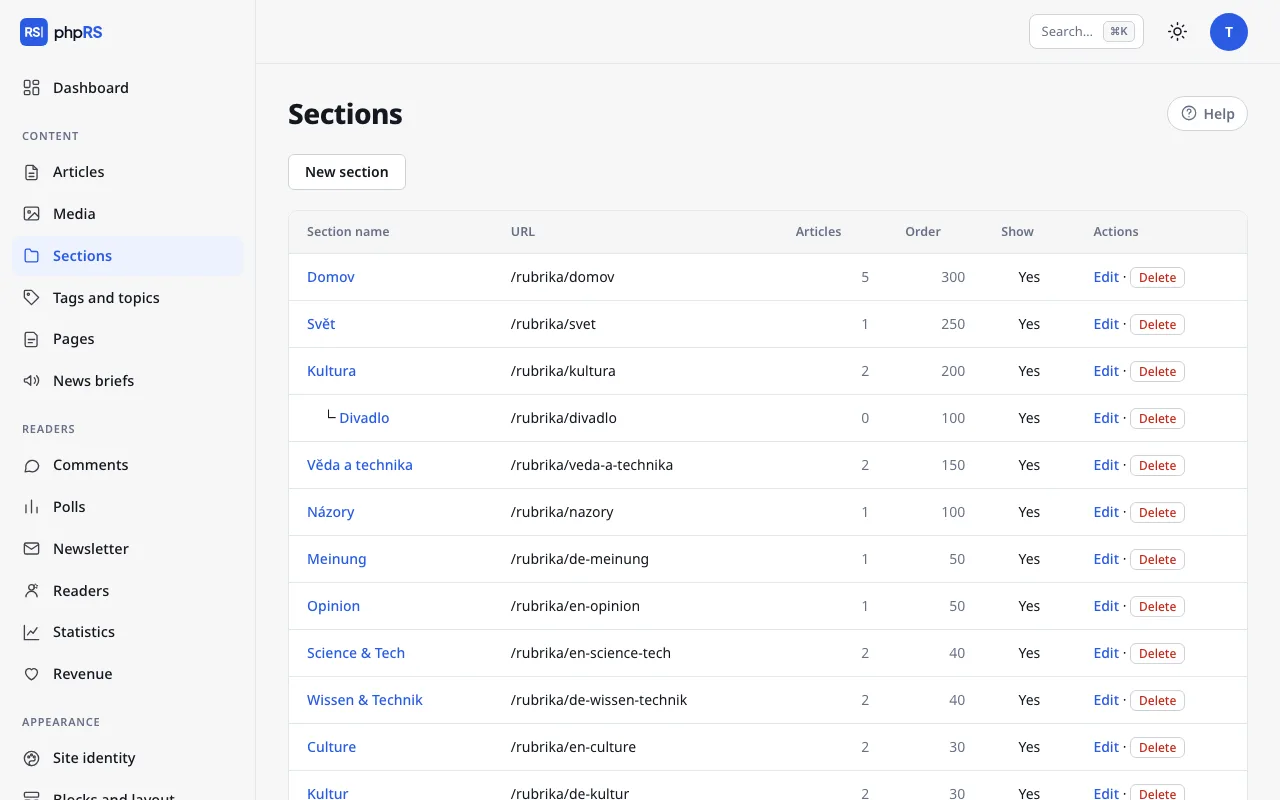Viewport: 1280px width, 800px height.
Task: Edit the Věda a technika section
Action: [1106, 465]
